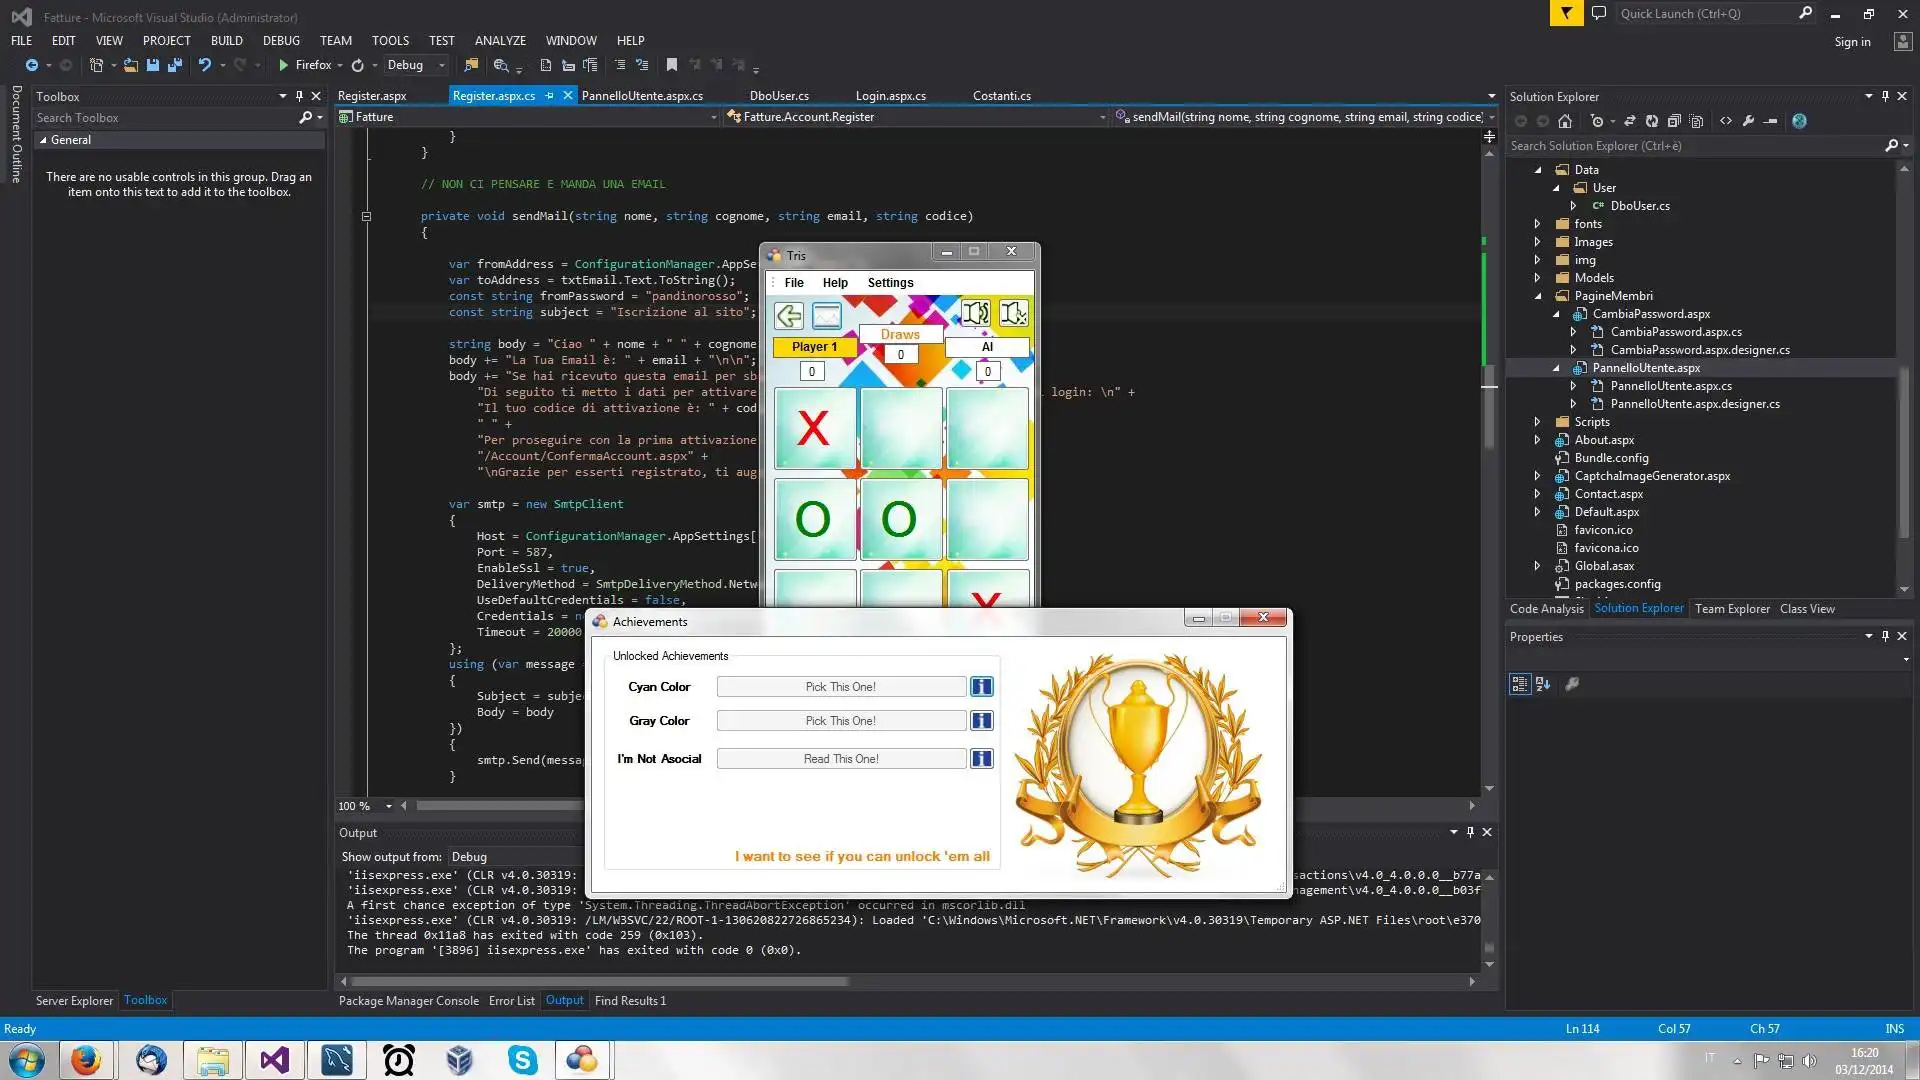Click the info icon next to Cyan Color
This screenshot has width=1920, height=1080.
[982, 687]
